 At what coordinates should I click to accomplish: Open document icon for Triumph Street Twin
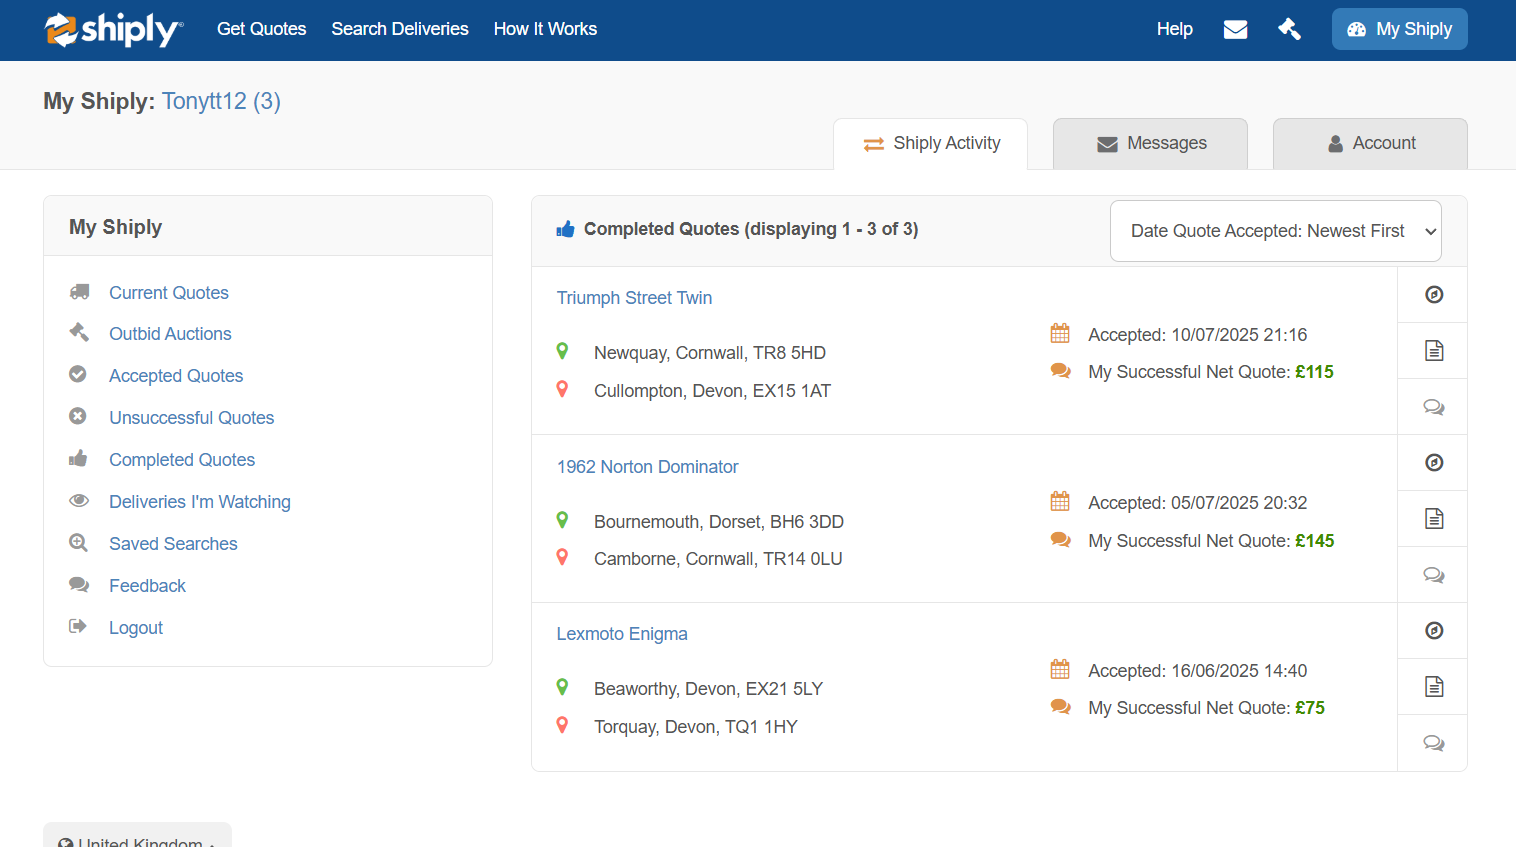[x=1433, y=350]
